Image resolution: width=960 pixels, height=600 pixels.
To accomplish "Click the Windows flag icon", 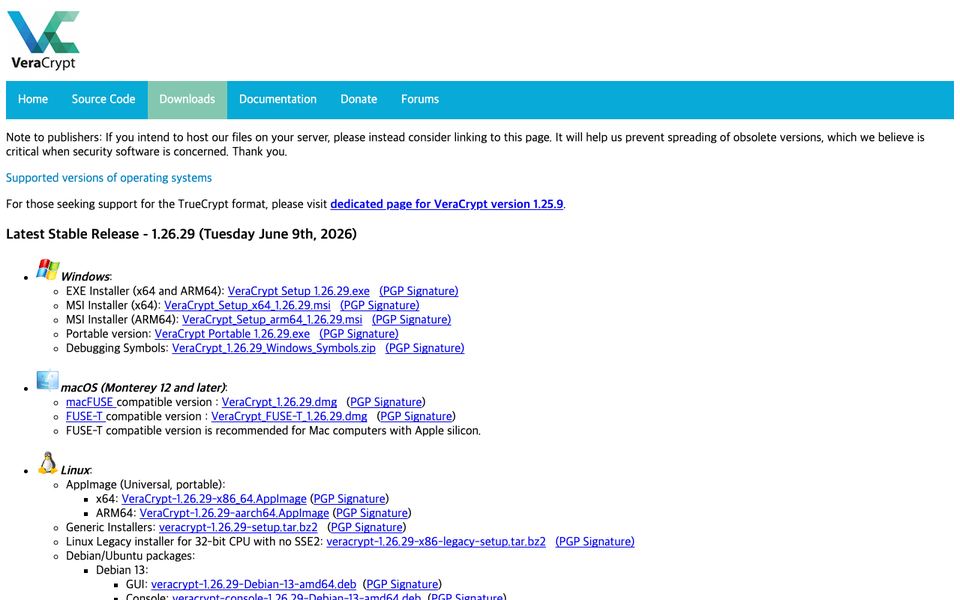I will (47, 269).
